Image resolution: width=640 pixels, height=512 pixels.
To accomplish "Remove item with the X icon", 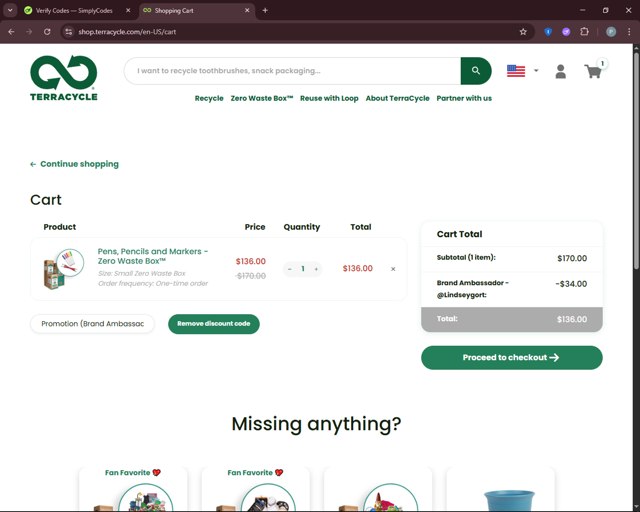I will click(x=393, y=269).
